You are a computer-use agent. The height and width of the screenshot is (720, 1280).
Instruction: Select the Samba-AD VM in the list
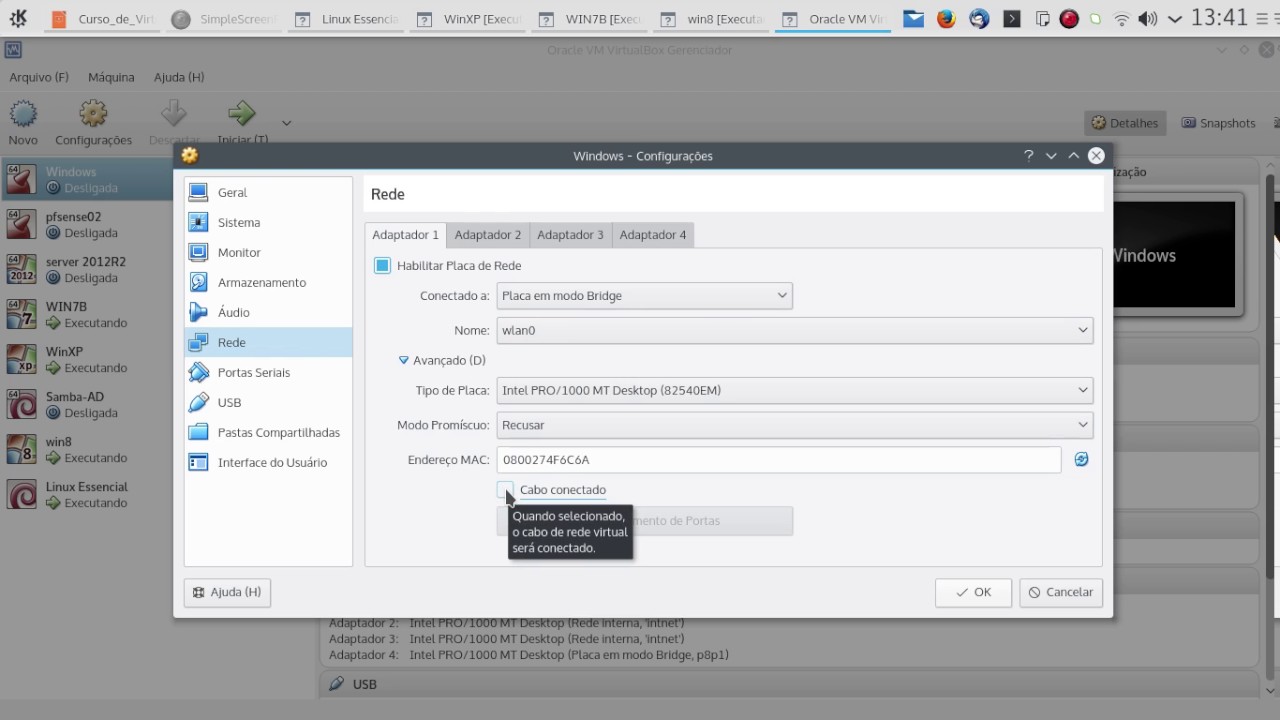coord(88,404)
